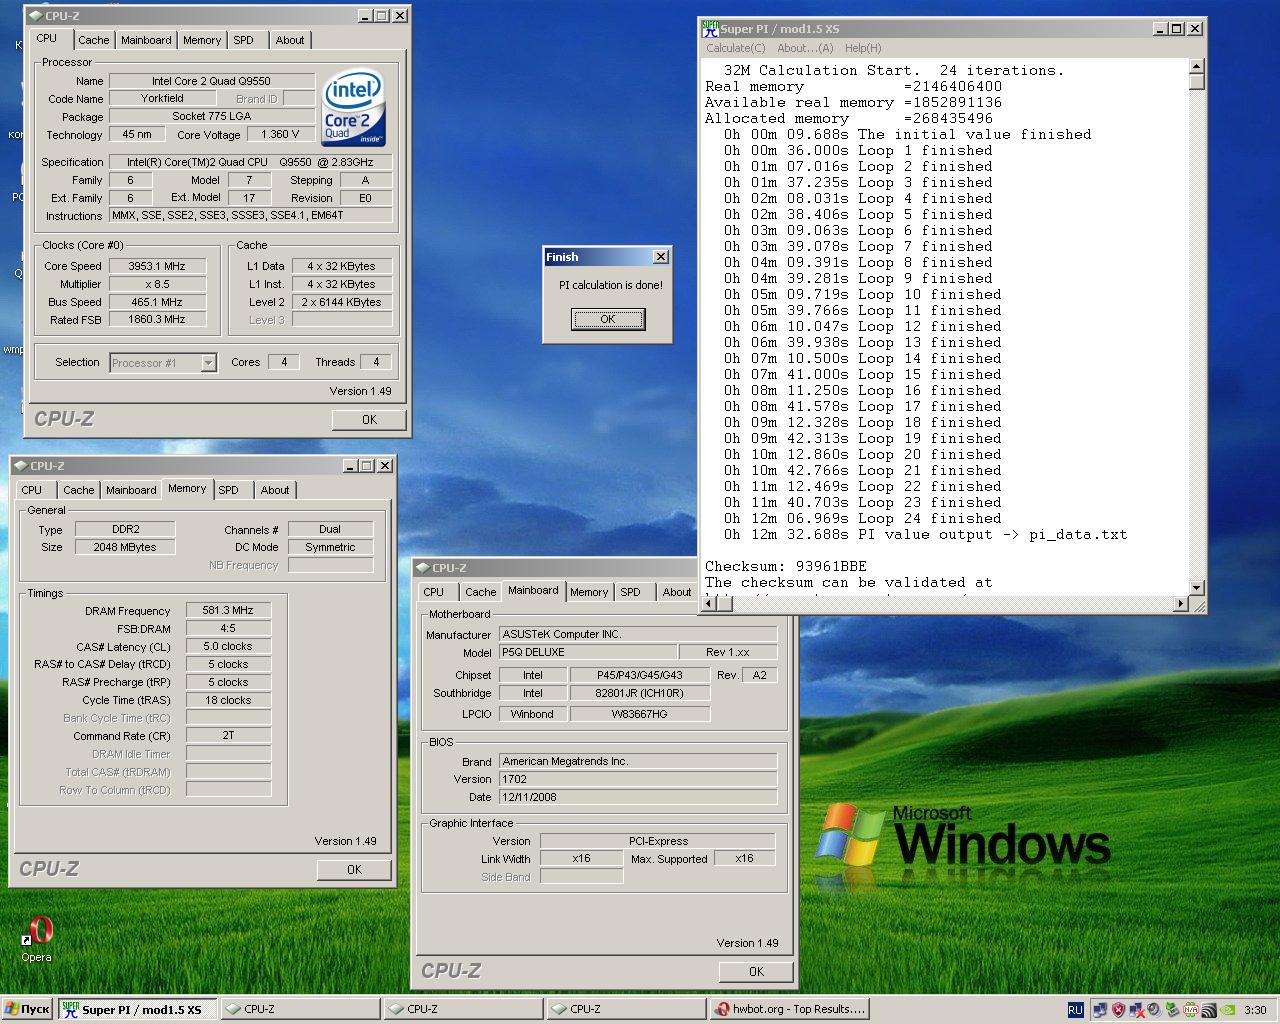Open Memory tab in top CPU-Z window

(202, 40)
